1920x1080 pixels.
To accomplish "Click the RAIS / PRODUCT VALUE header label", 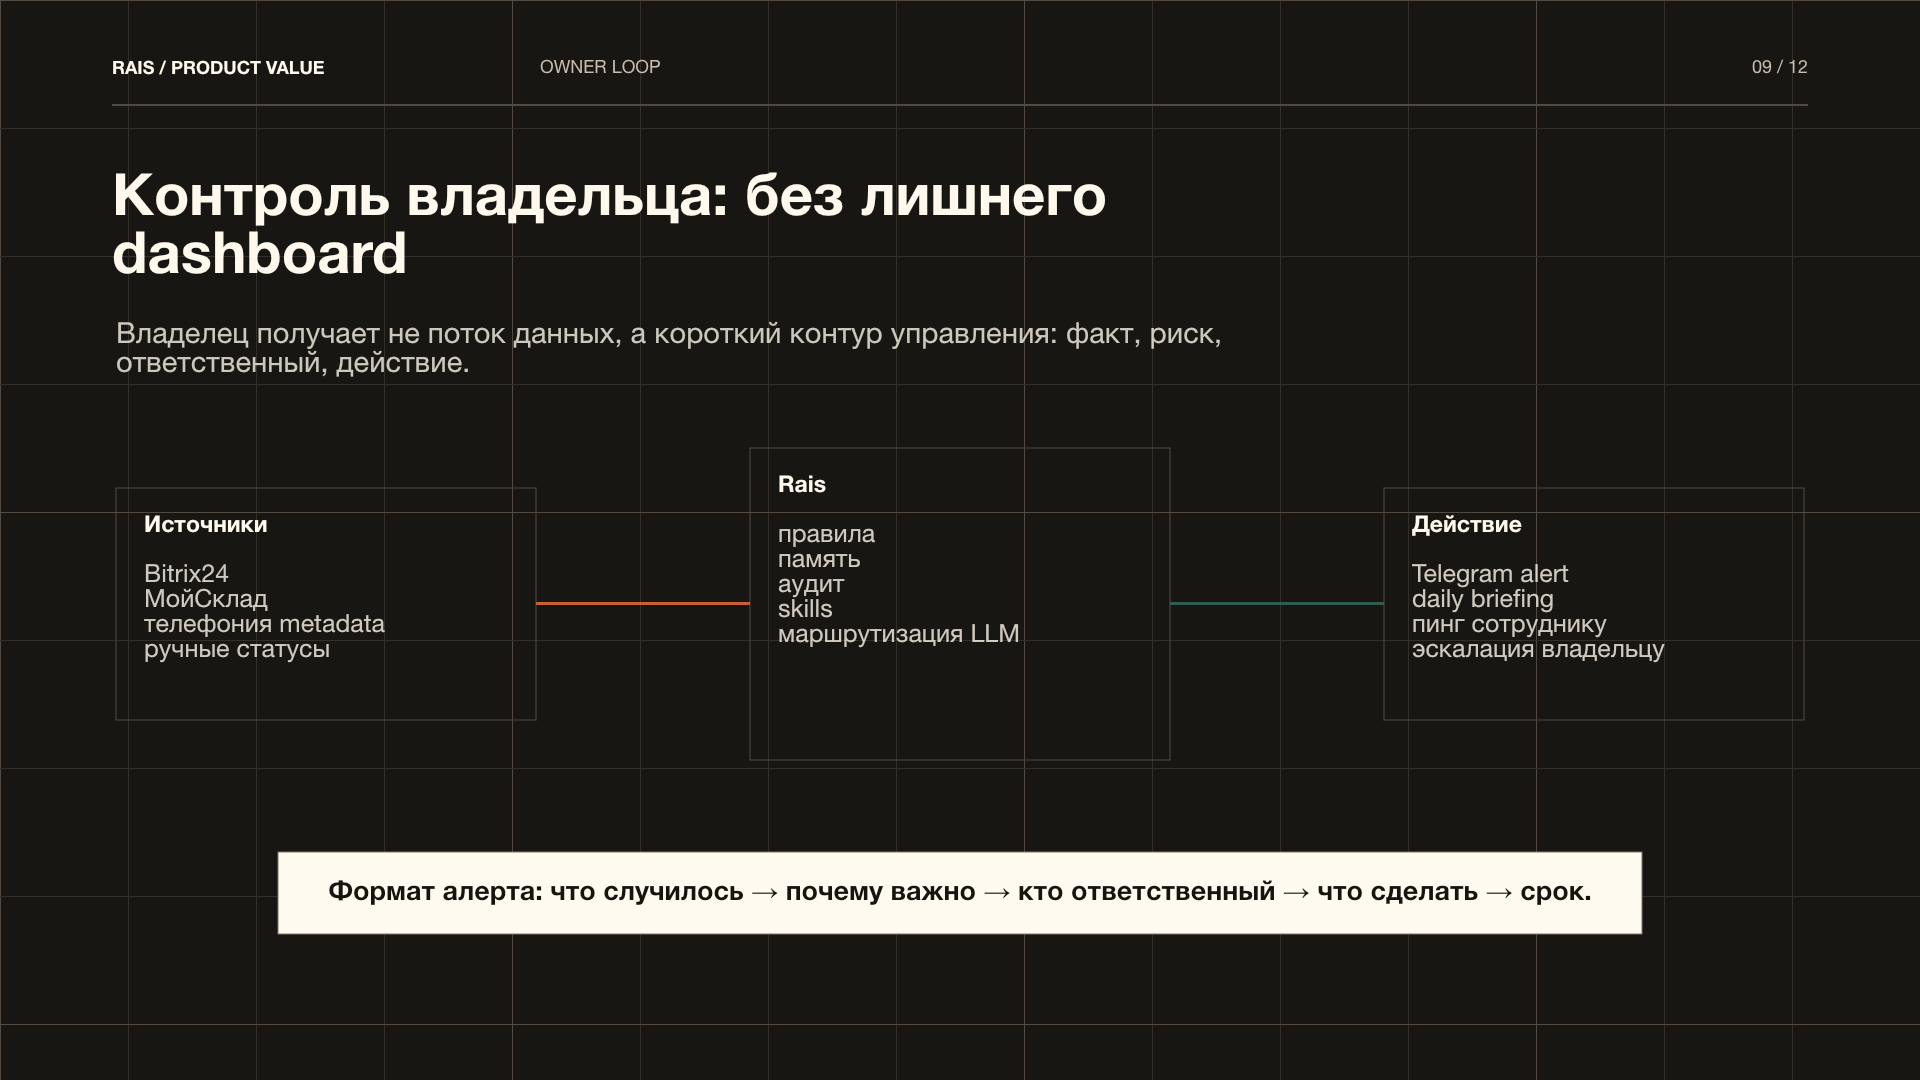I will [x=218, y=67].
